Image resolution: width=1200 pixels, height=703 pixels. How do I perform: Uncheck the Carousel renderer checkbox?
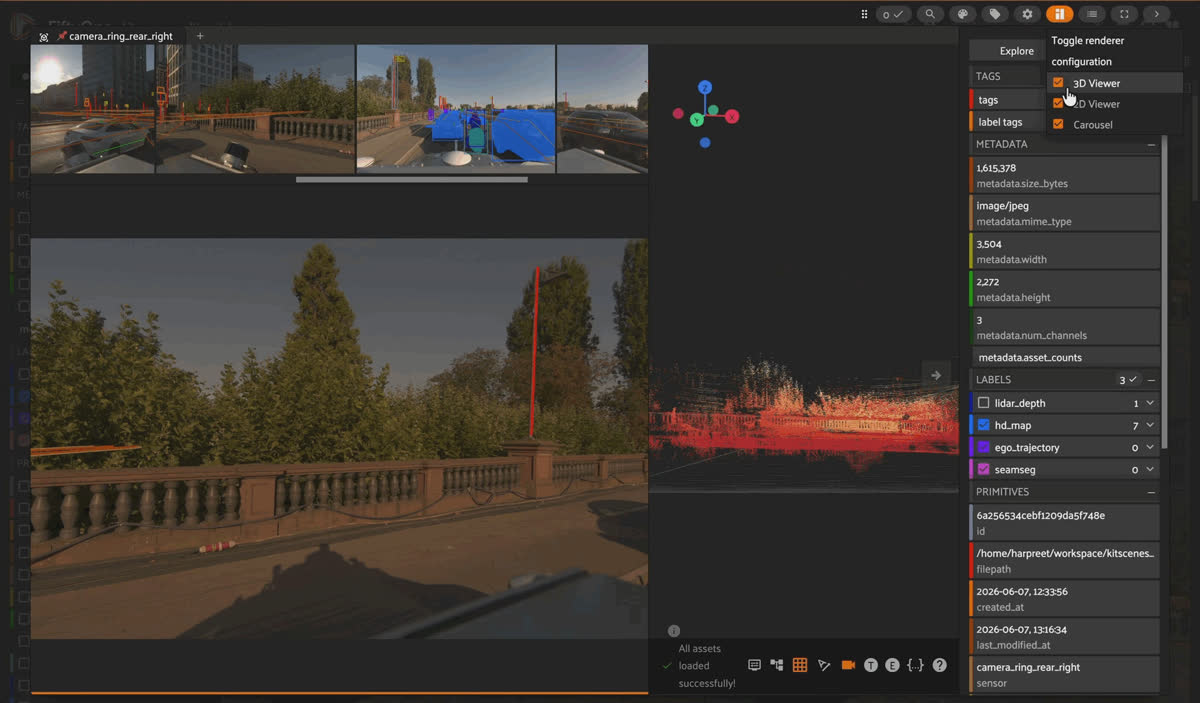click(1058, 124)
